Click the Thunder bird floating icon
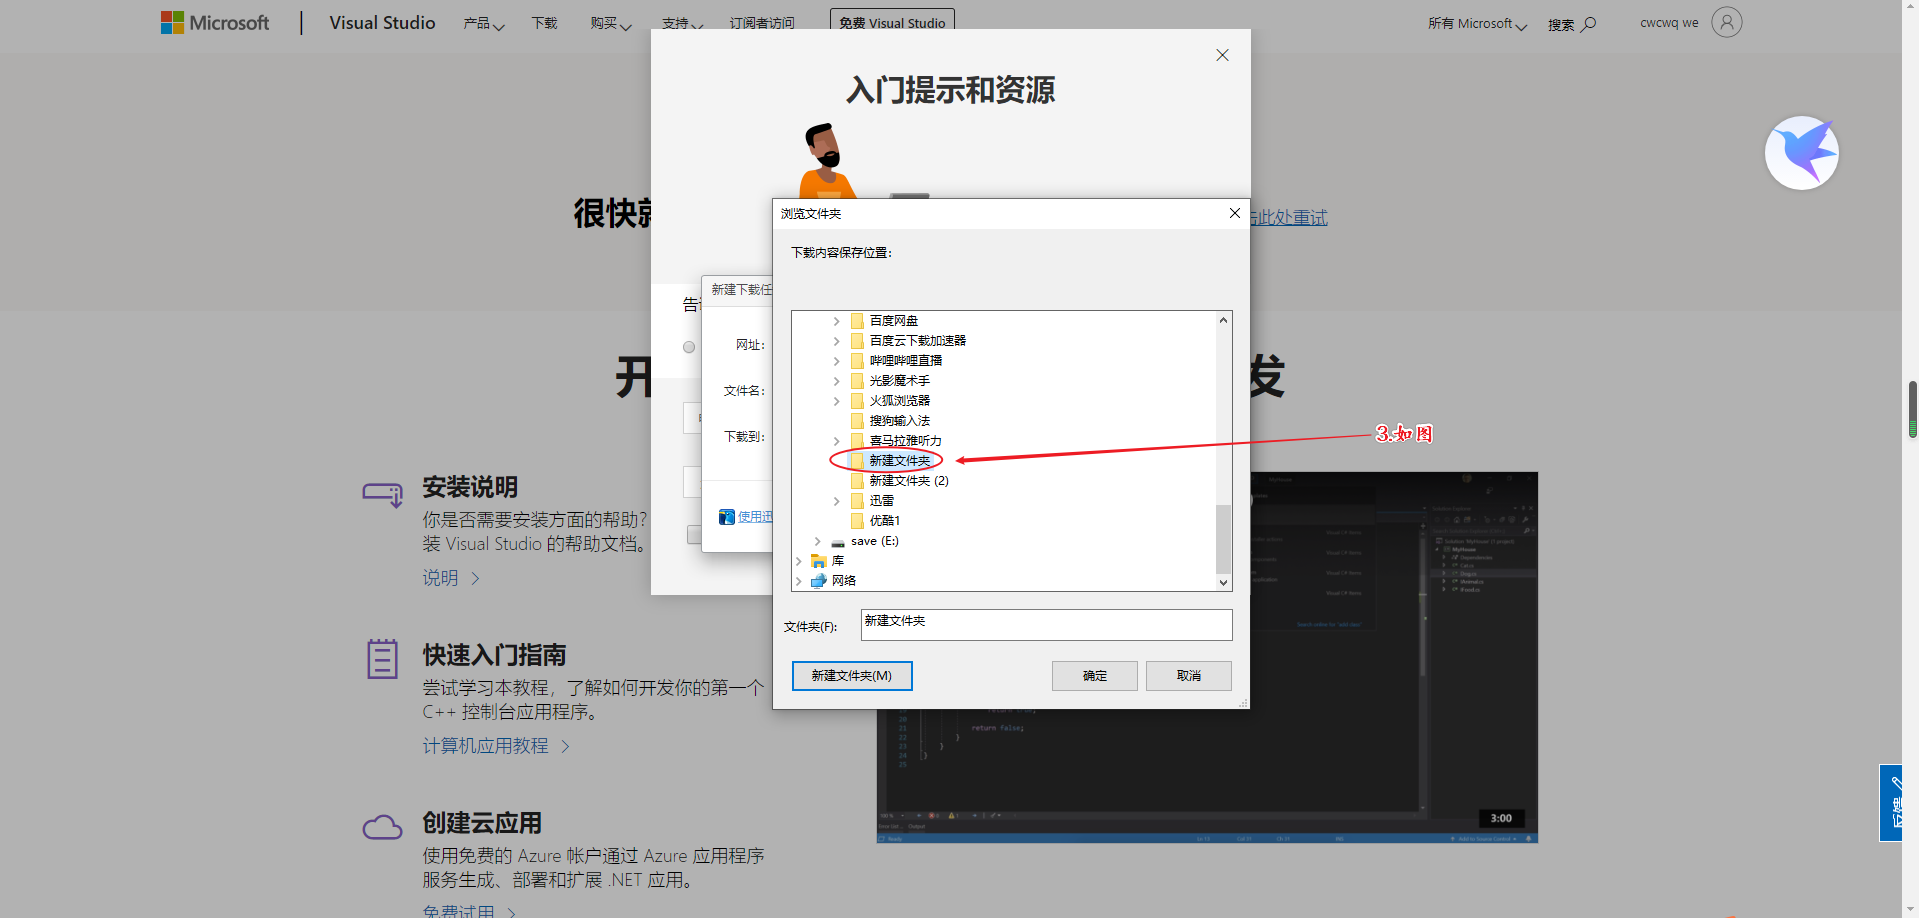Viewport: 1919px width, 918px height. click(1800, 152)
